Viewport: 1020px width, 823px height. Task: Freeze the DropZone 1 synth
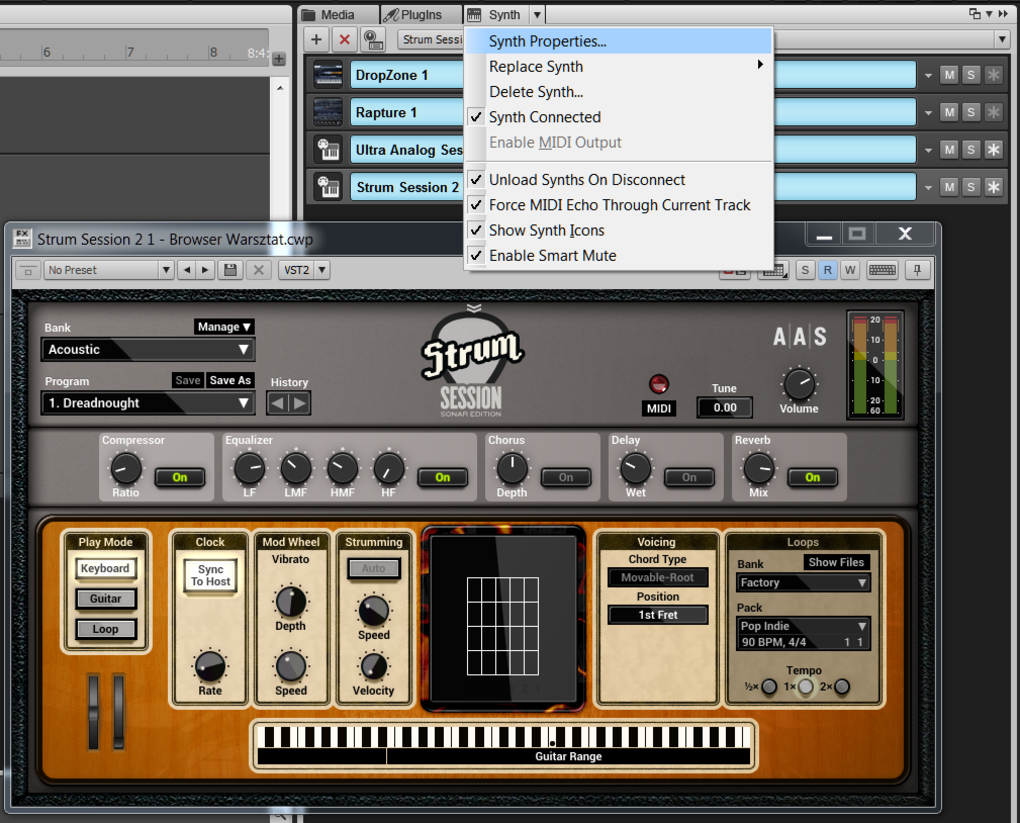[993, 75]
